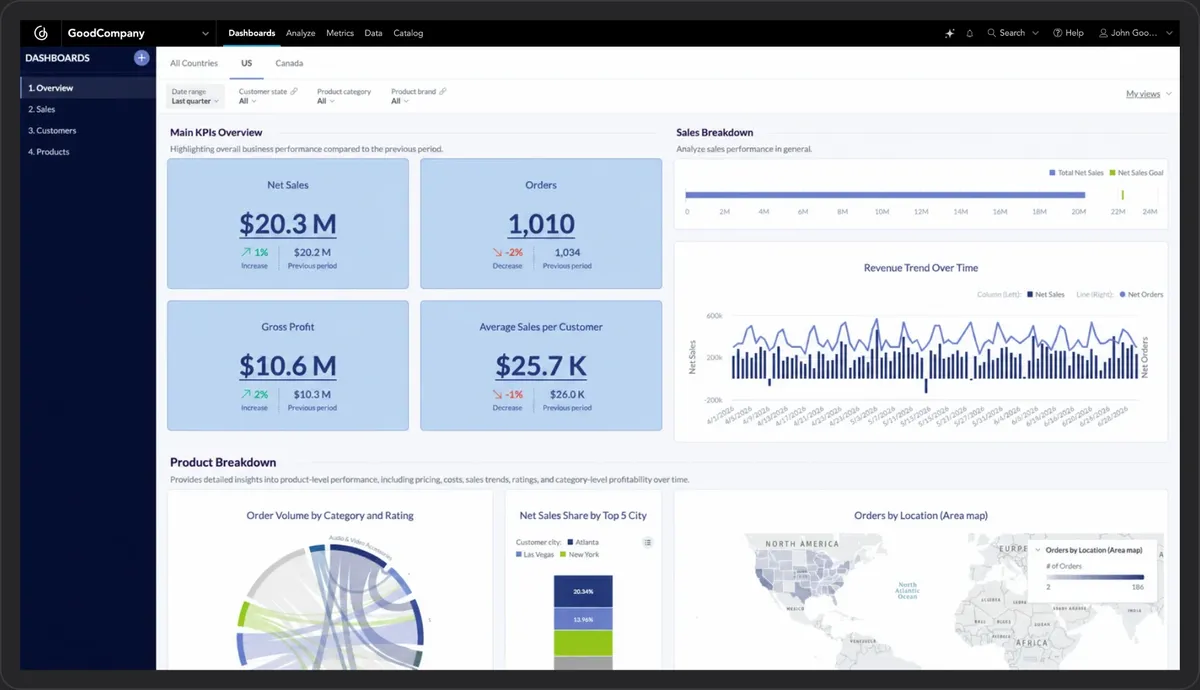Drill into the $10.6 M Gross Profit value
Image resolution: width=1200 pixels, height=690 pixels.
tap(288, 365)
